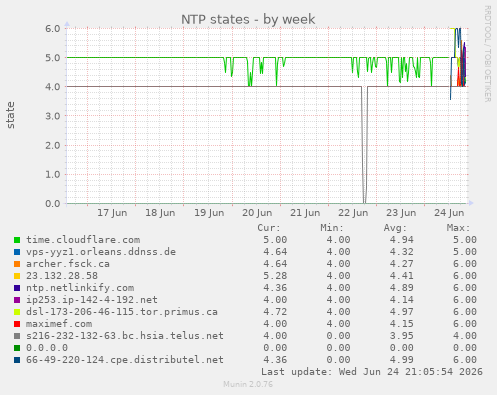Click the dsl-173-206-46-115 current value 4.72

pyautogui.click(x=275, y=312)
